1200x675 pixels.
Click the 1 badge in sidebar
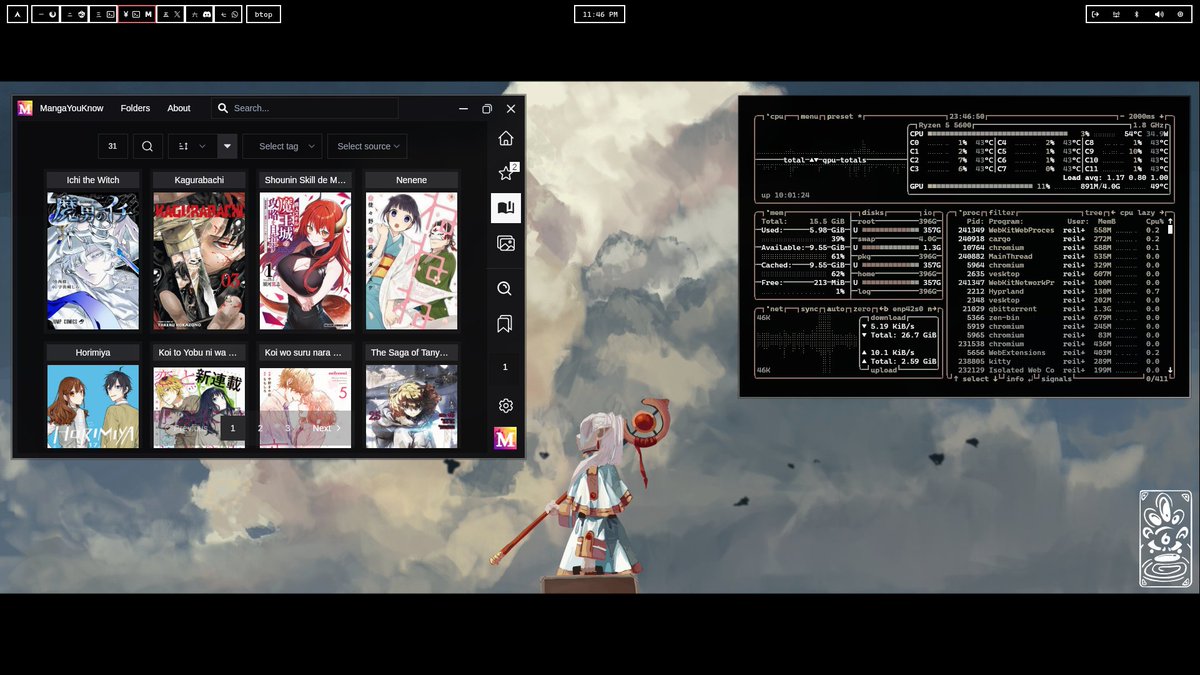[505, 367]
